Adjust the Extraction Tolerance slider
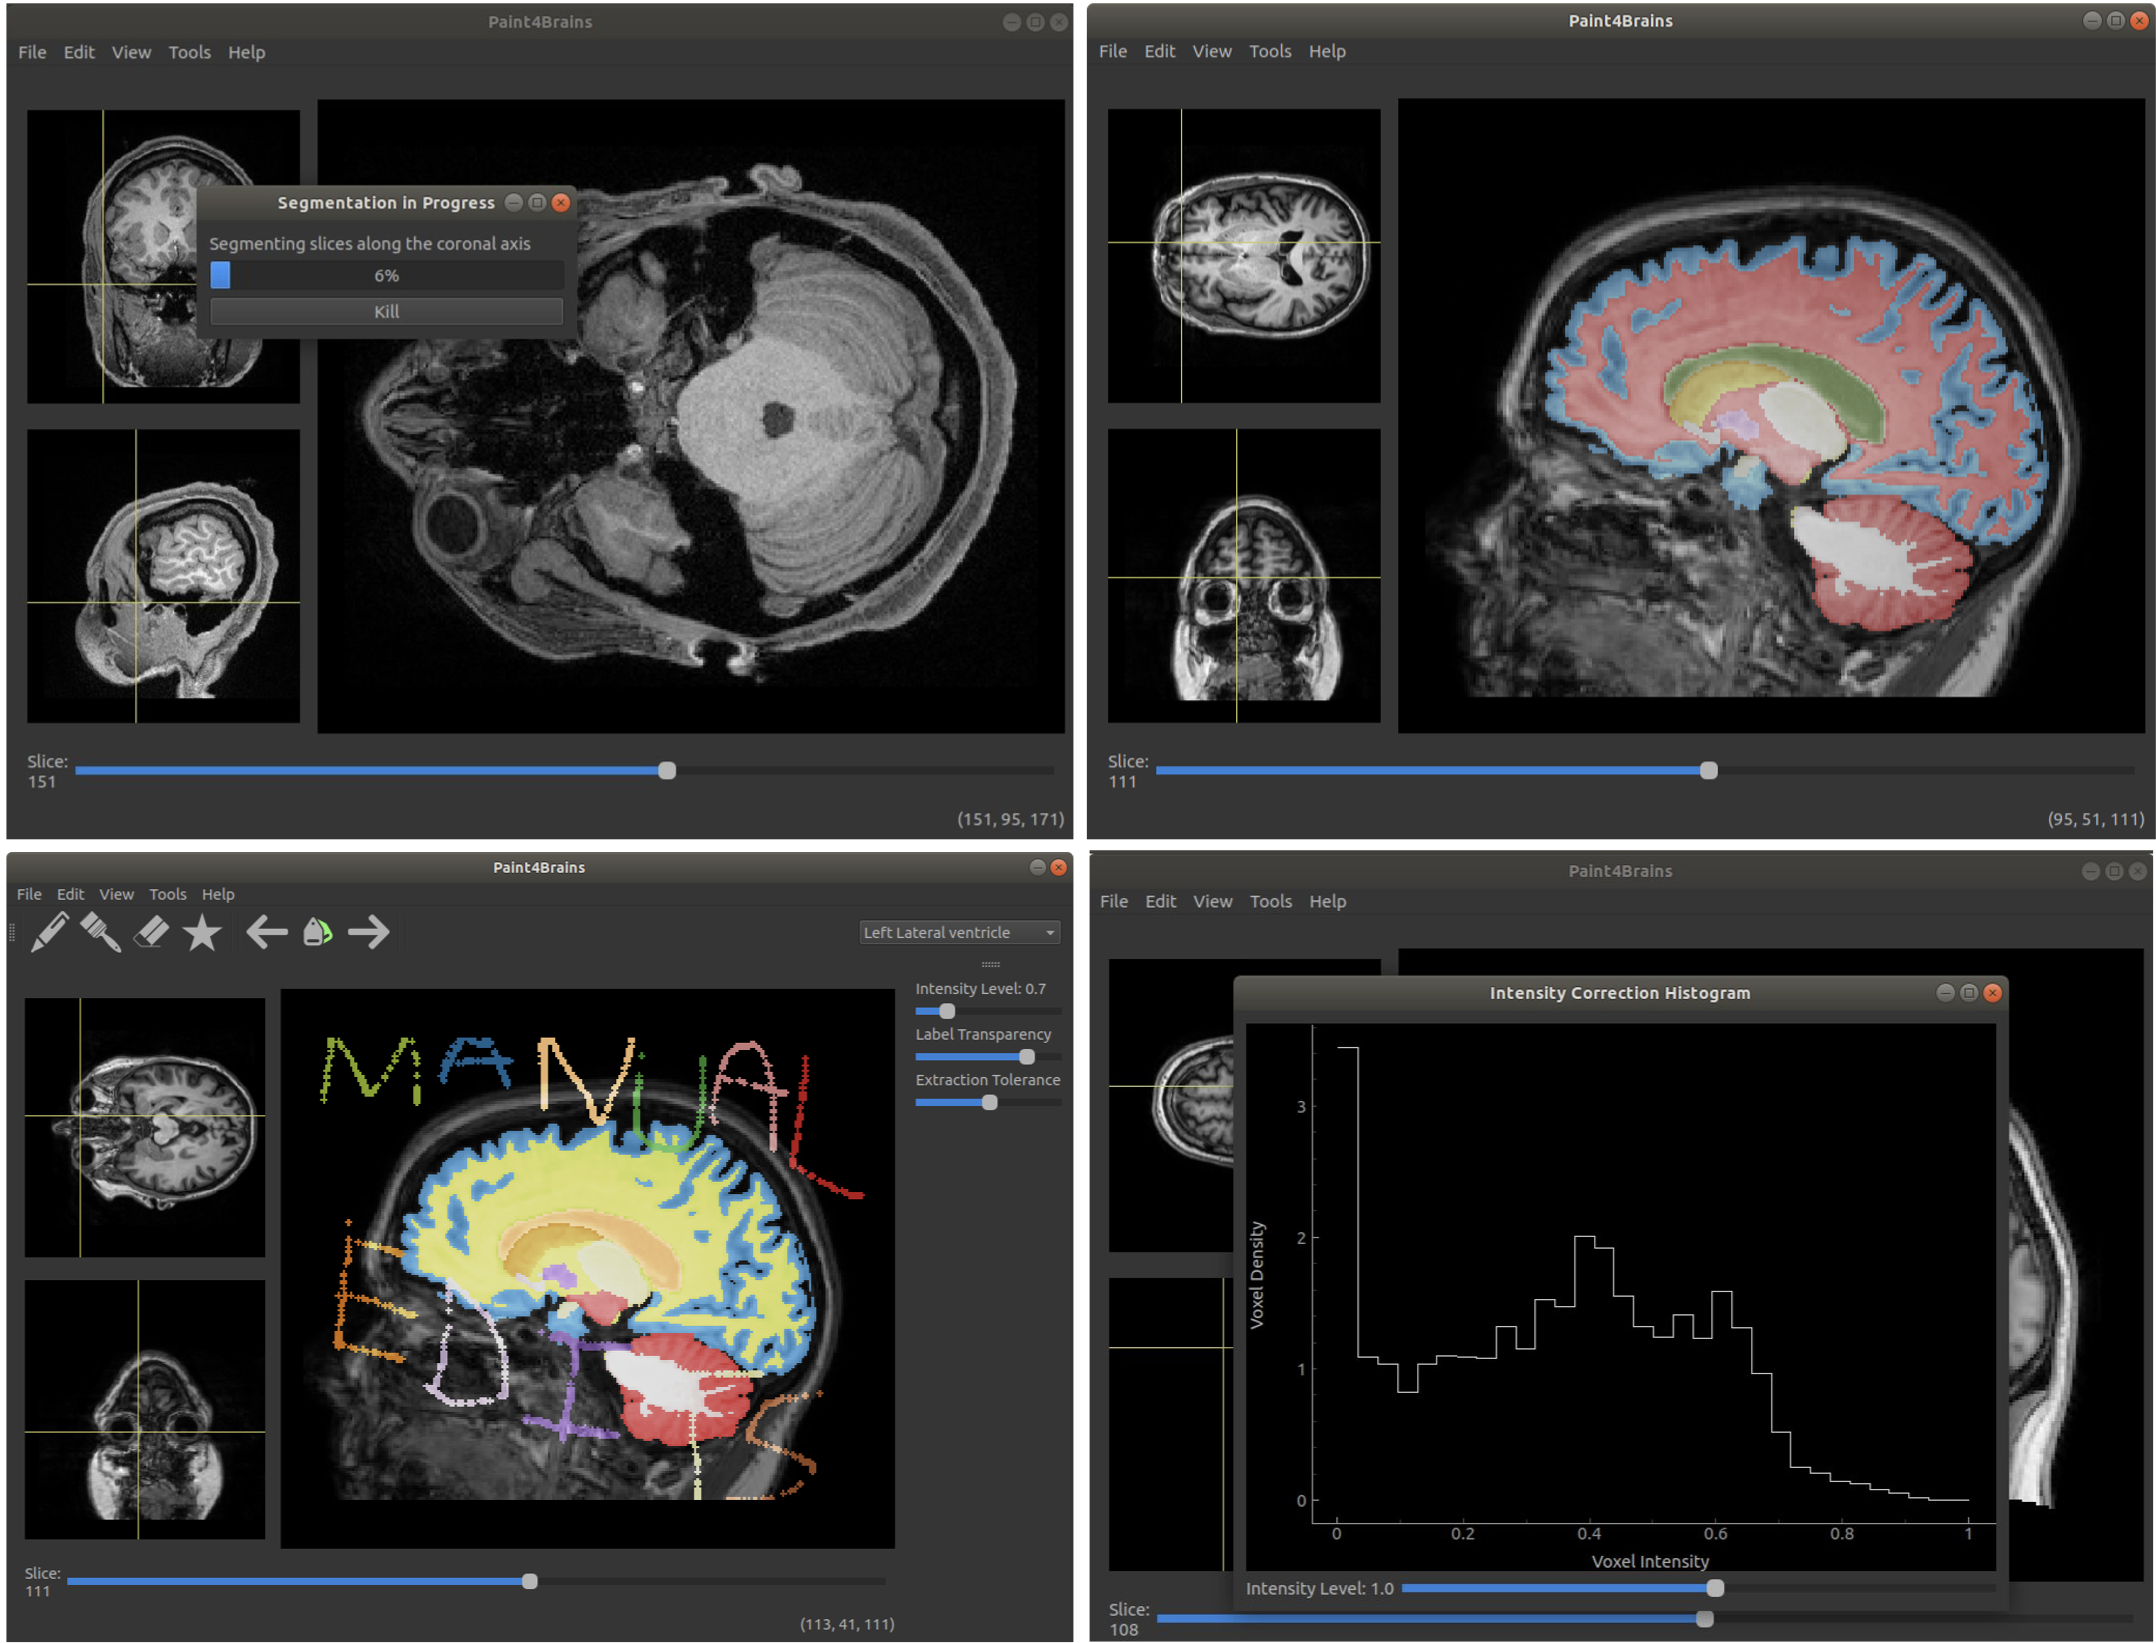The image size is (2156, 1643). (988, 1102)
